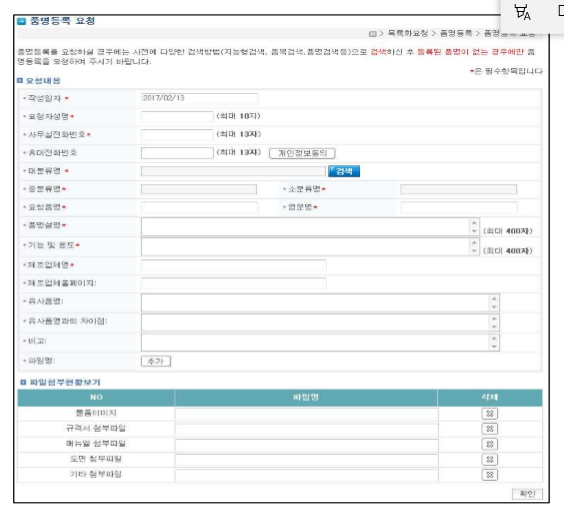Screen dimensions: 564x512
Task: Delete the 물품이미지 attachment row
Action: coord(490,413)
